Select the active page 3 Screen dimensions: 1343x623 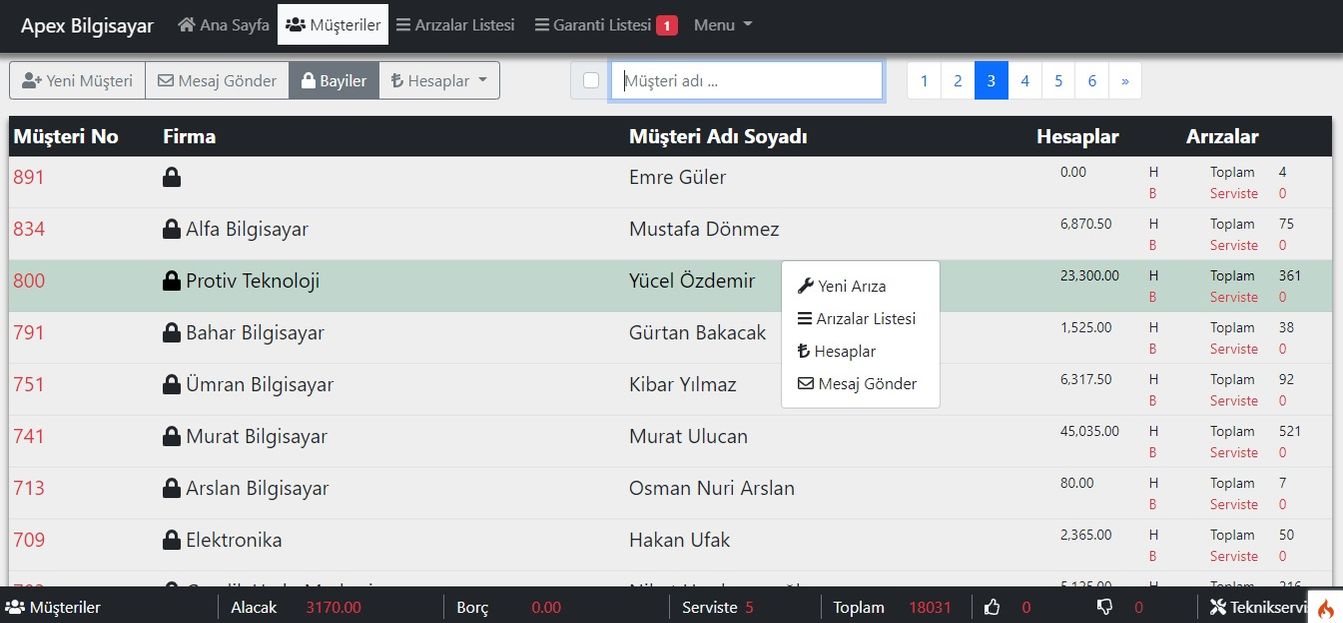991,81
